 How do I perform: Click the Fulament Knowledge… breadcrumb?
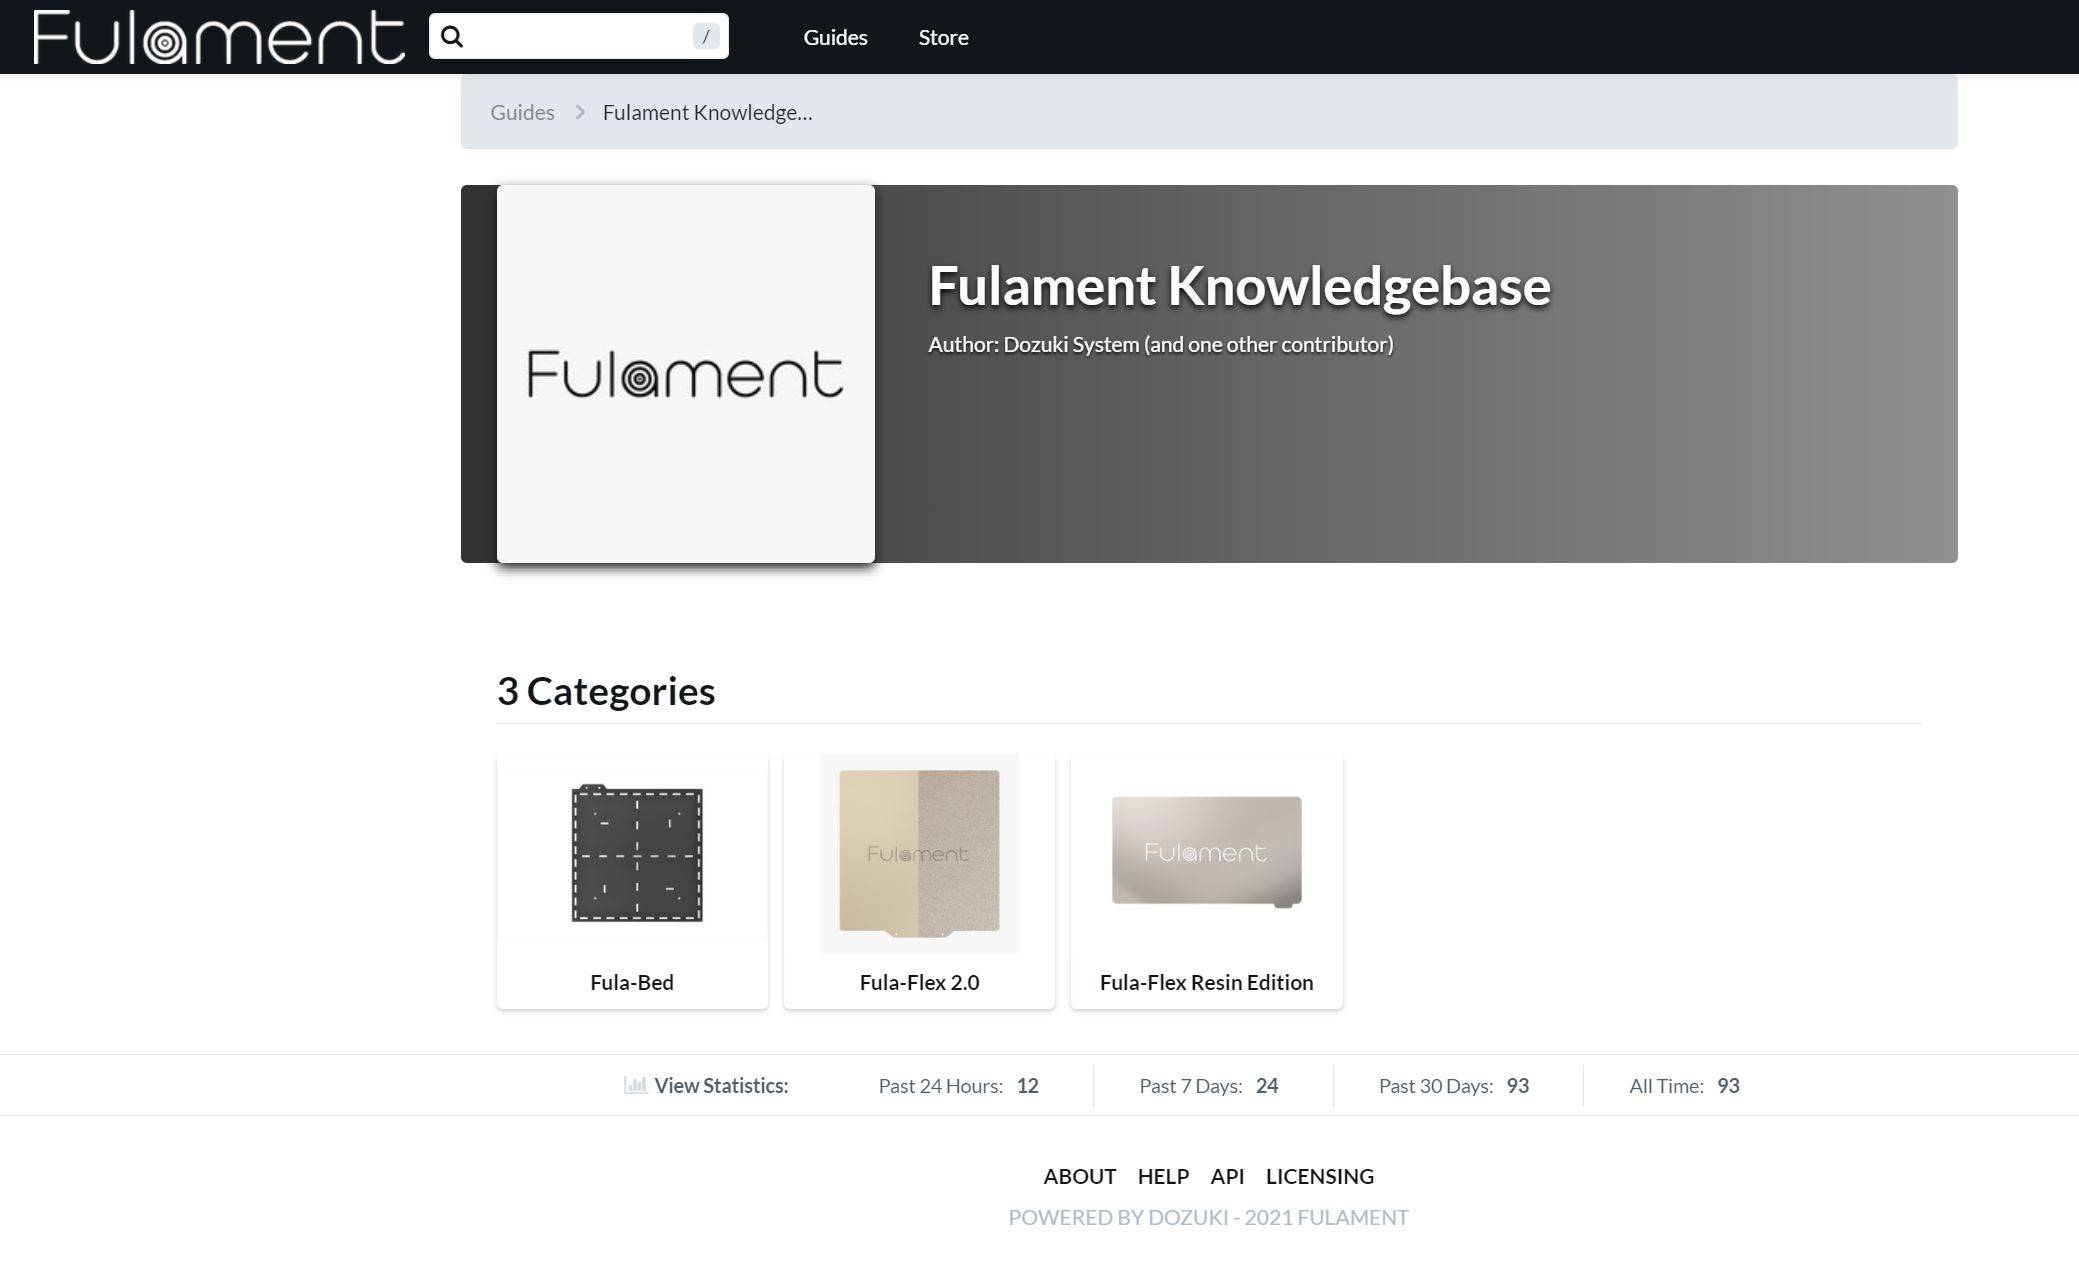[x=707, y=112]
